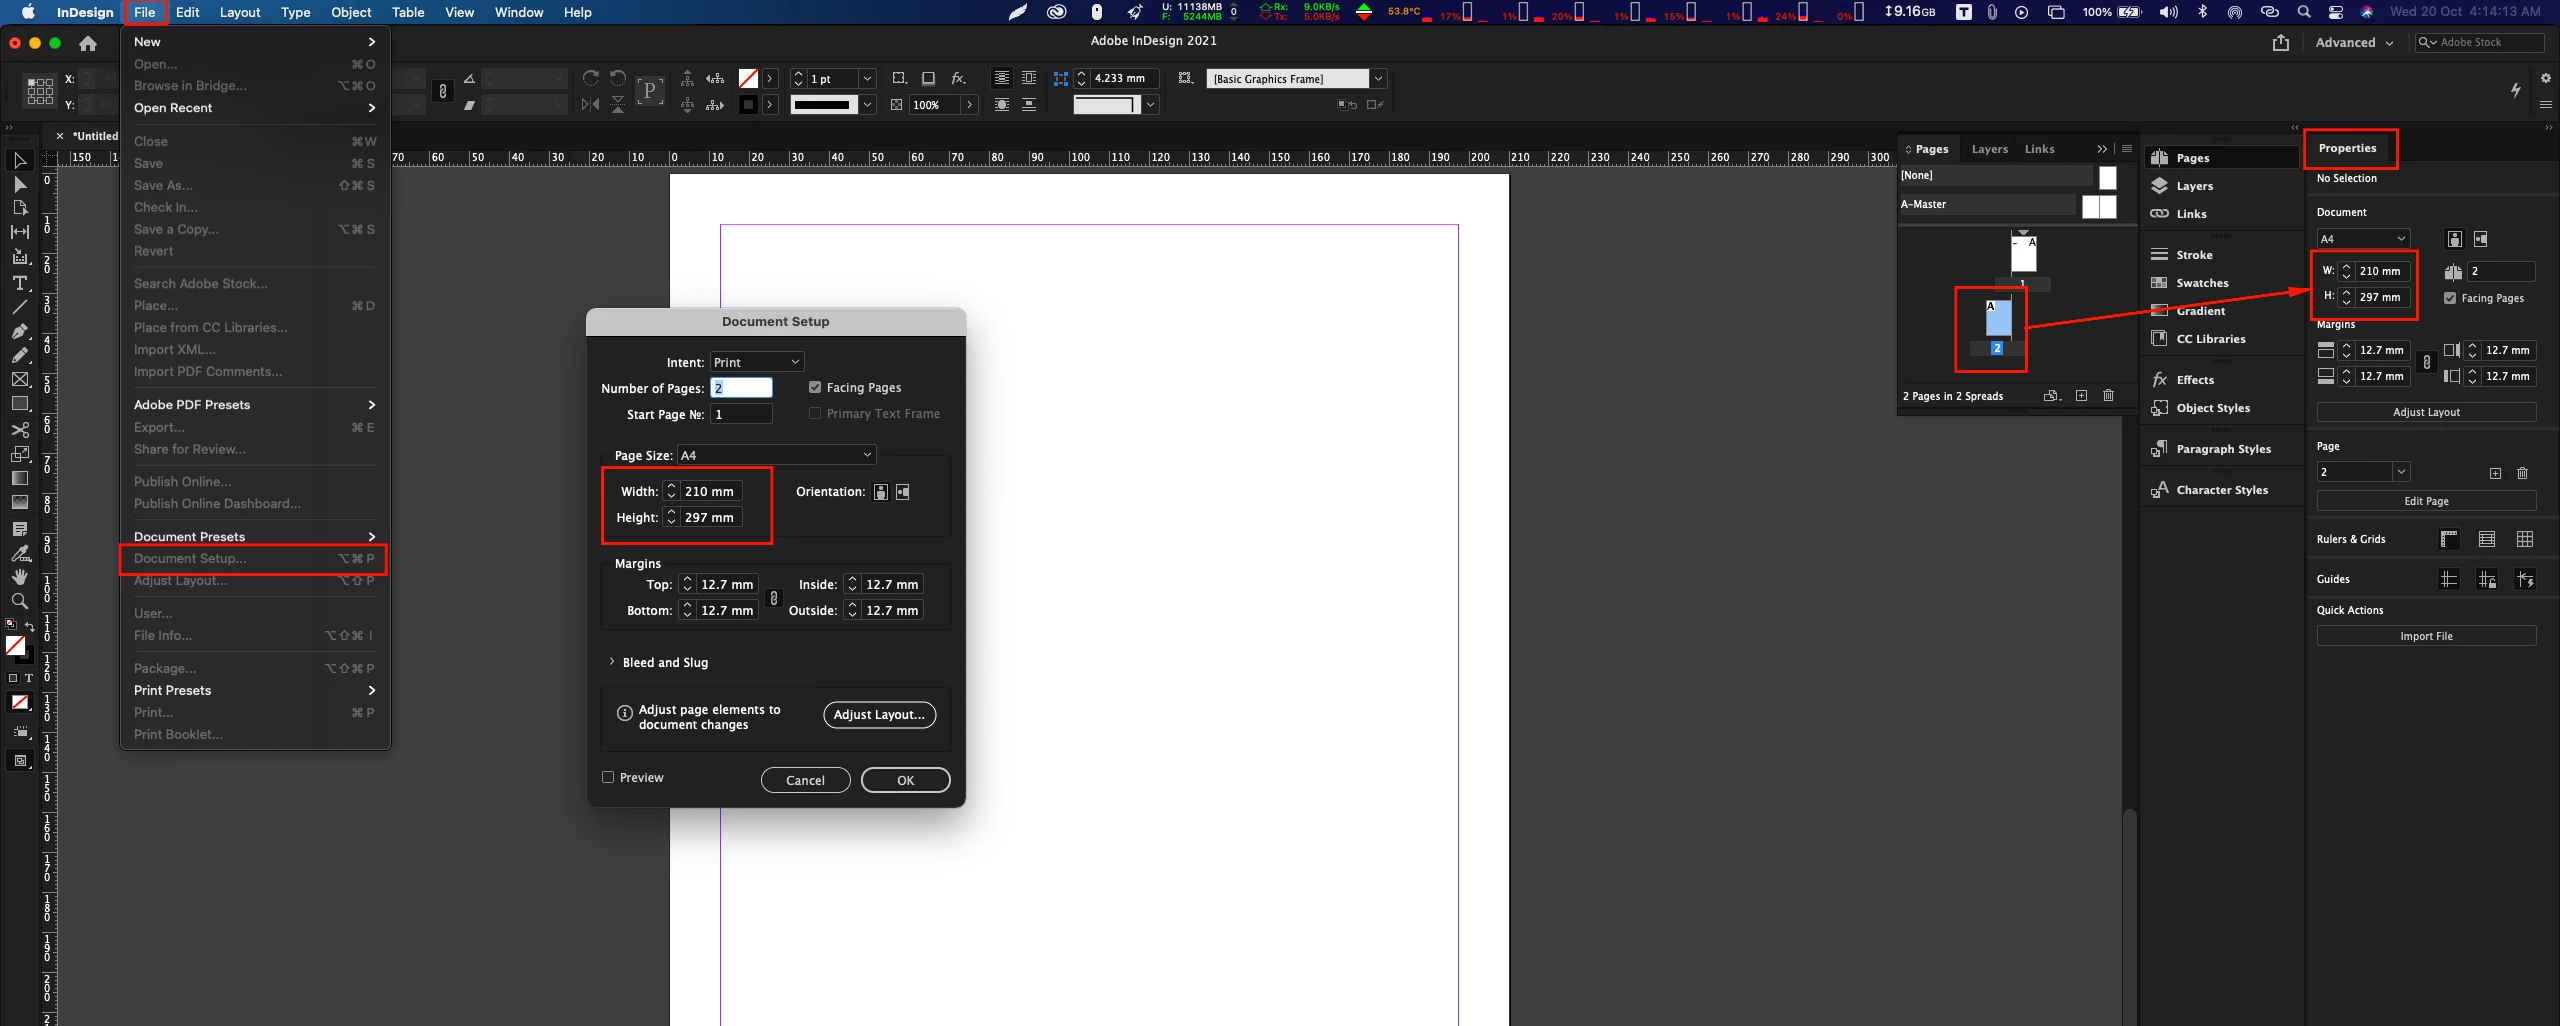Click Cancel in Document Setup
2560x1026 pixels.
805,780
